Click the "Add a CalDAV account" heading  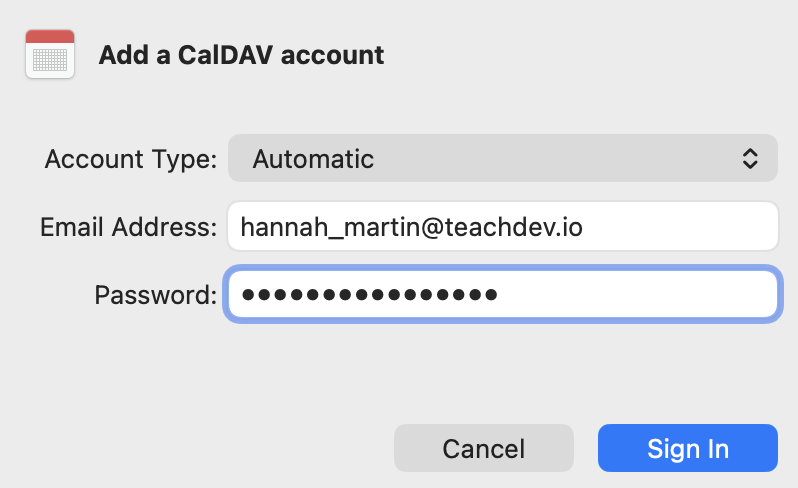241,54
